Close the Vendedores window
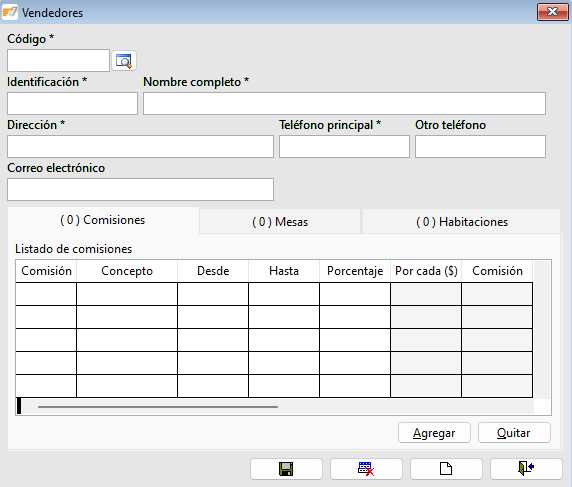The image size is (572, 487). coord(552,12)
